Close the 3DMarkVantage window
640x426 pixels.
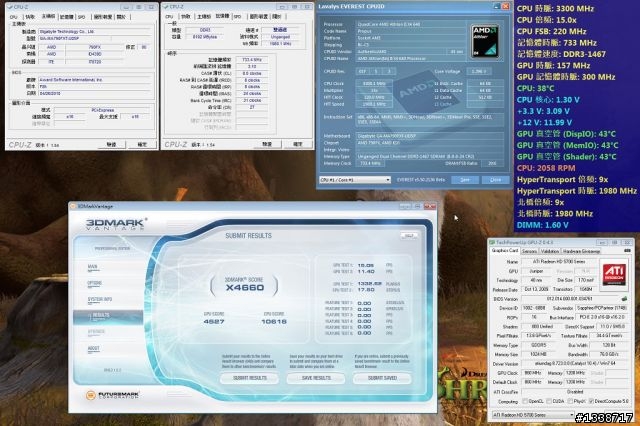coord(430,206)
